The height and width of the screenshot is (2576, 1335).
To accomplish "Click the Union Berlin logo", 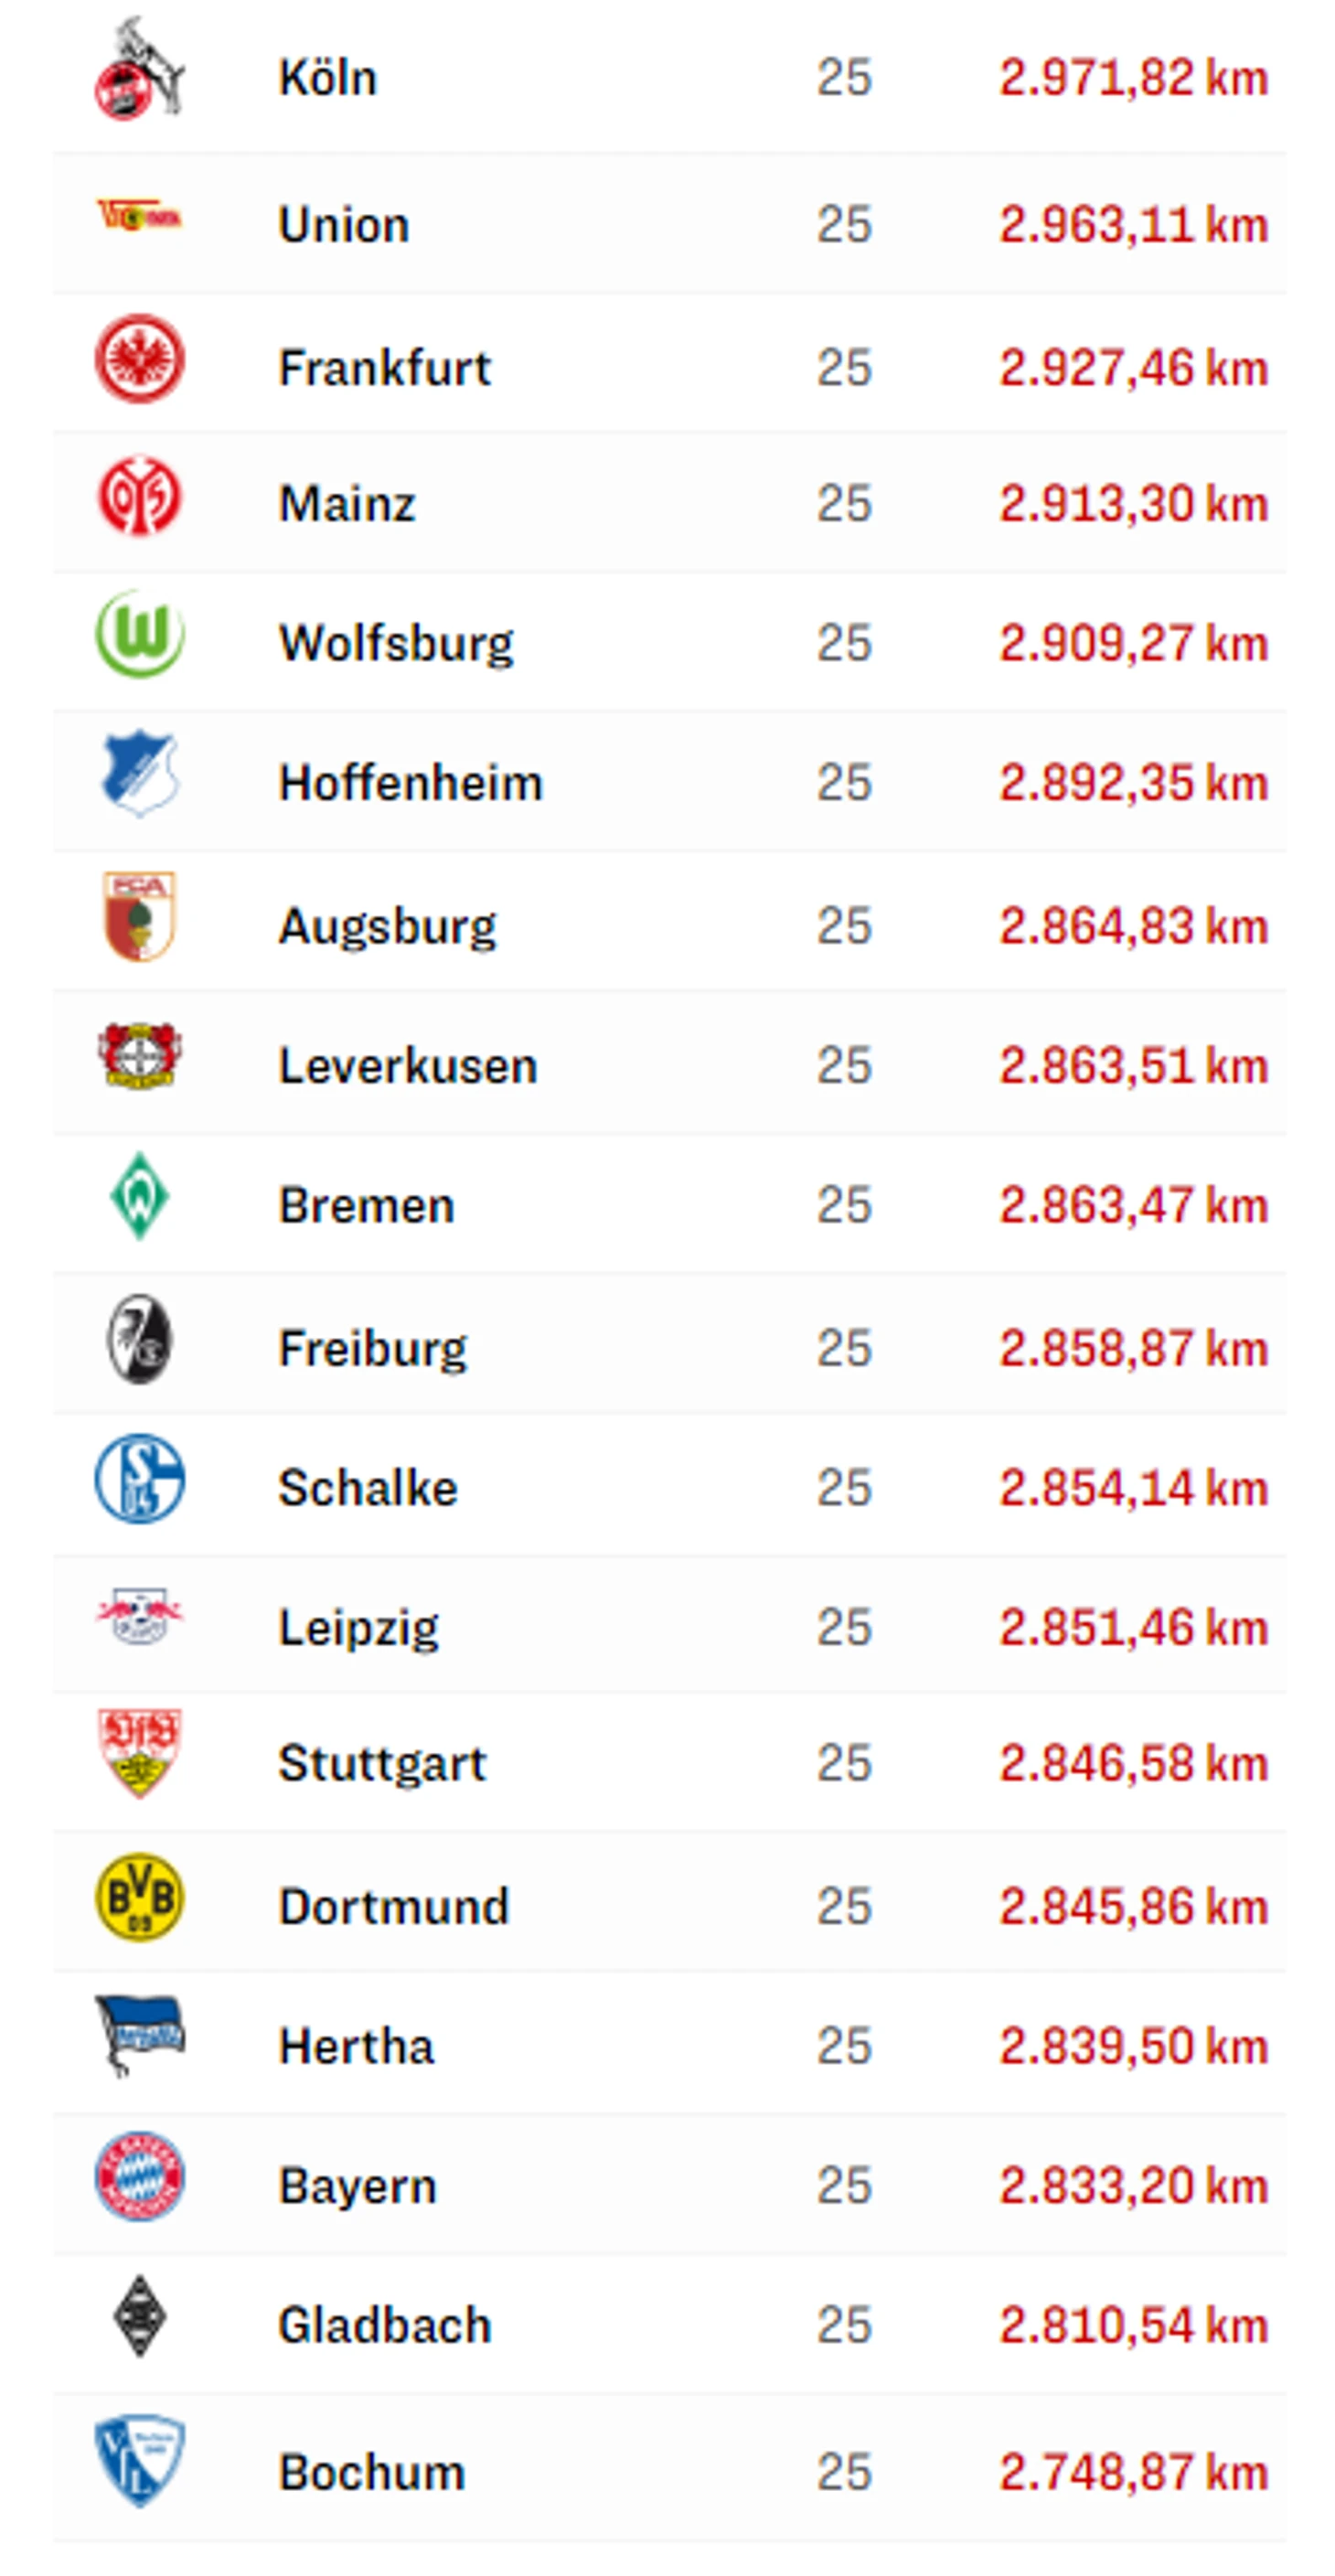I will (x=139, y=215).
